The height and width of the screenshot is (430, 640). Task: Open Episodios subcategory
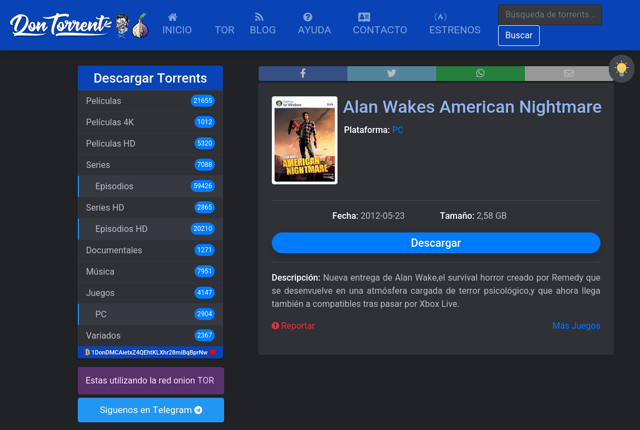point(150,186)
